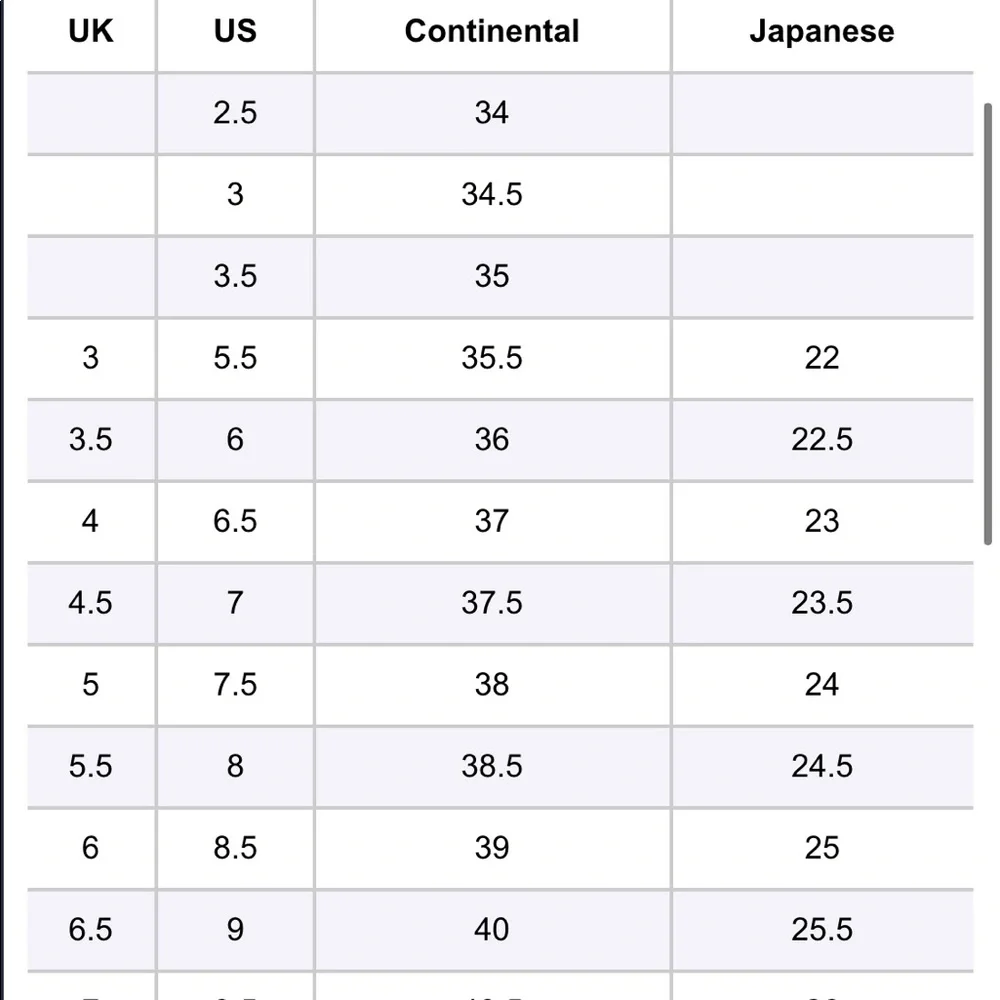The image size is (1000, 1000).
Task: Click the Continental size 34.5 cell
Action: click(x=492, y=194)
